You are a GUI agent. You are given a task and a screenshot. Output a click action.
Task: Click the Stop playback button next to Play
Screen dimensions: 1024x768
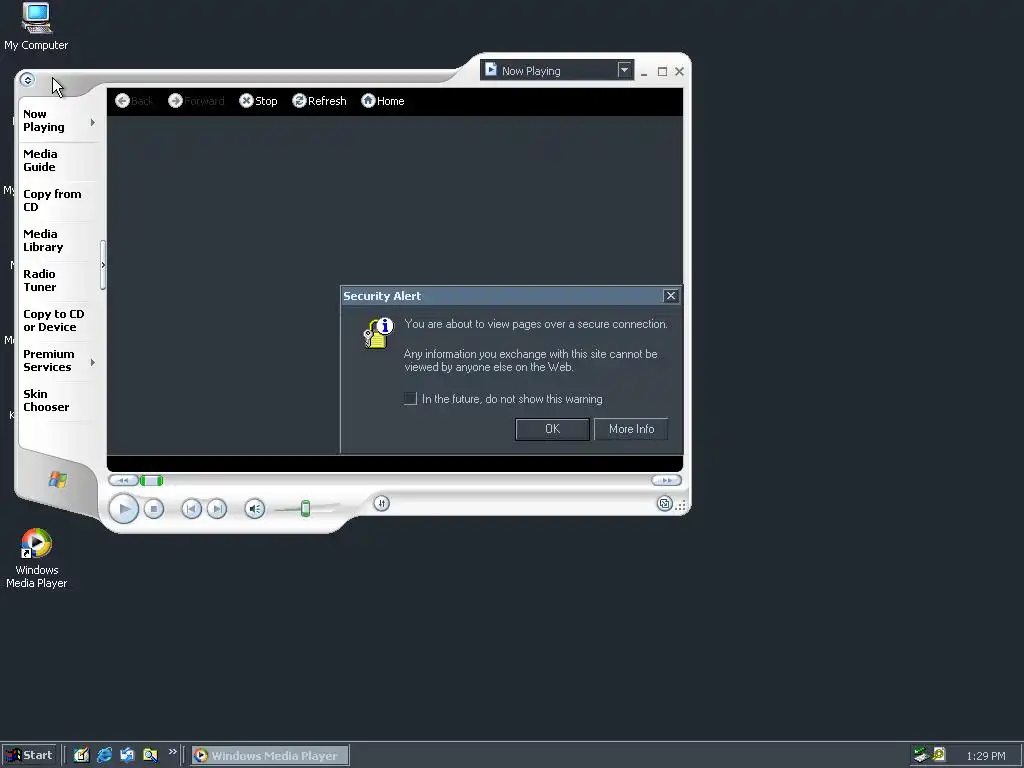click(153, 509)
